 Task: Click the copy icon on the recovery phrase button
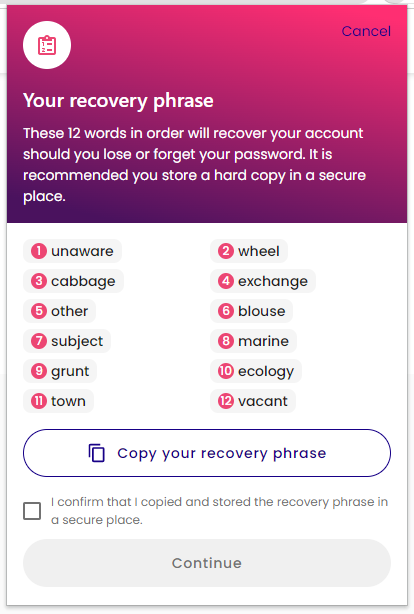pyautogui.click(x=97, y=453)
